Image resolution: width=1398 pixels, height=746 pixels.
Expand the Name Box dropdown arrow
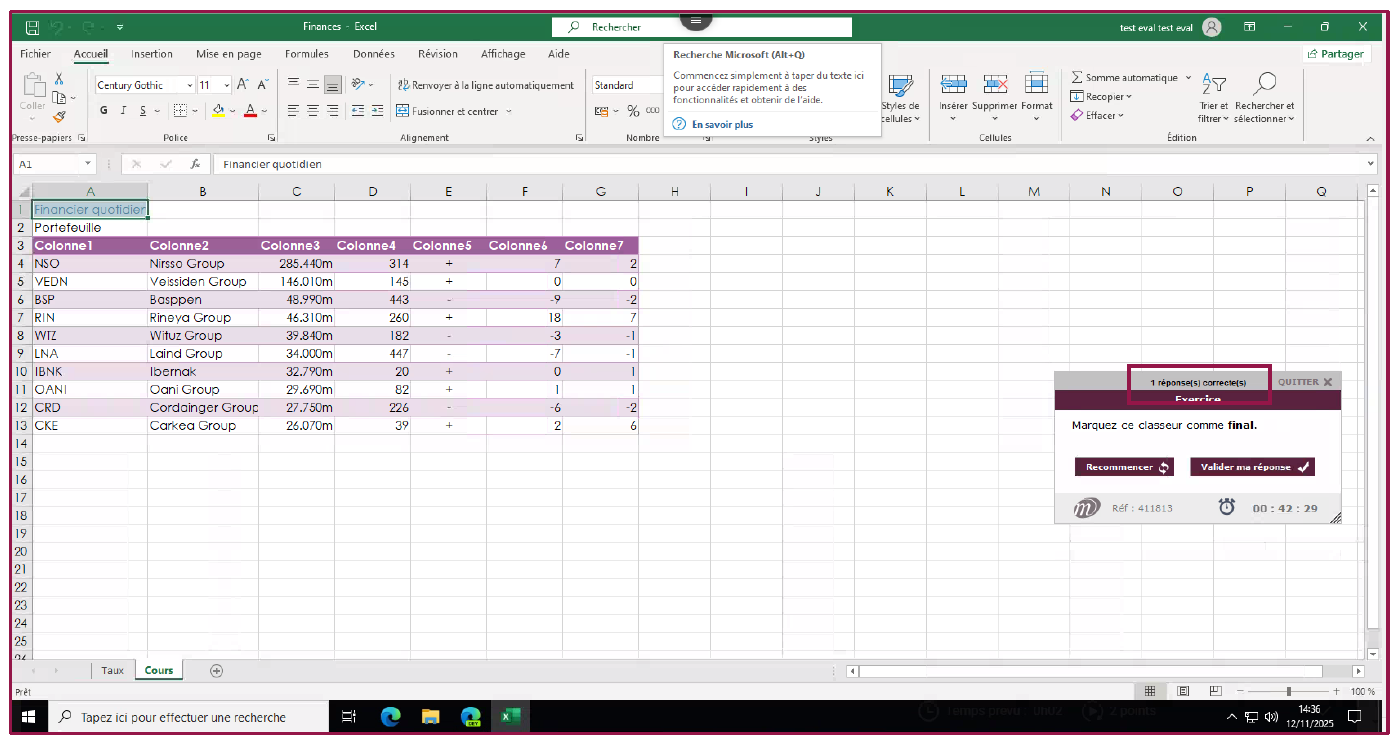[88, 164]
